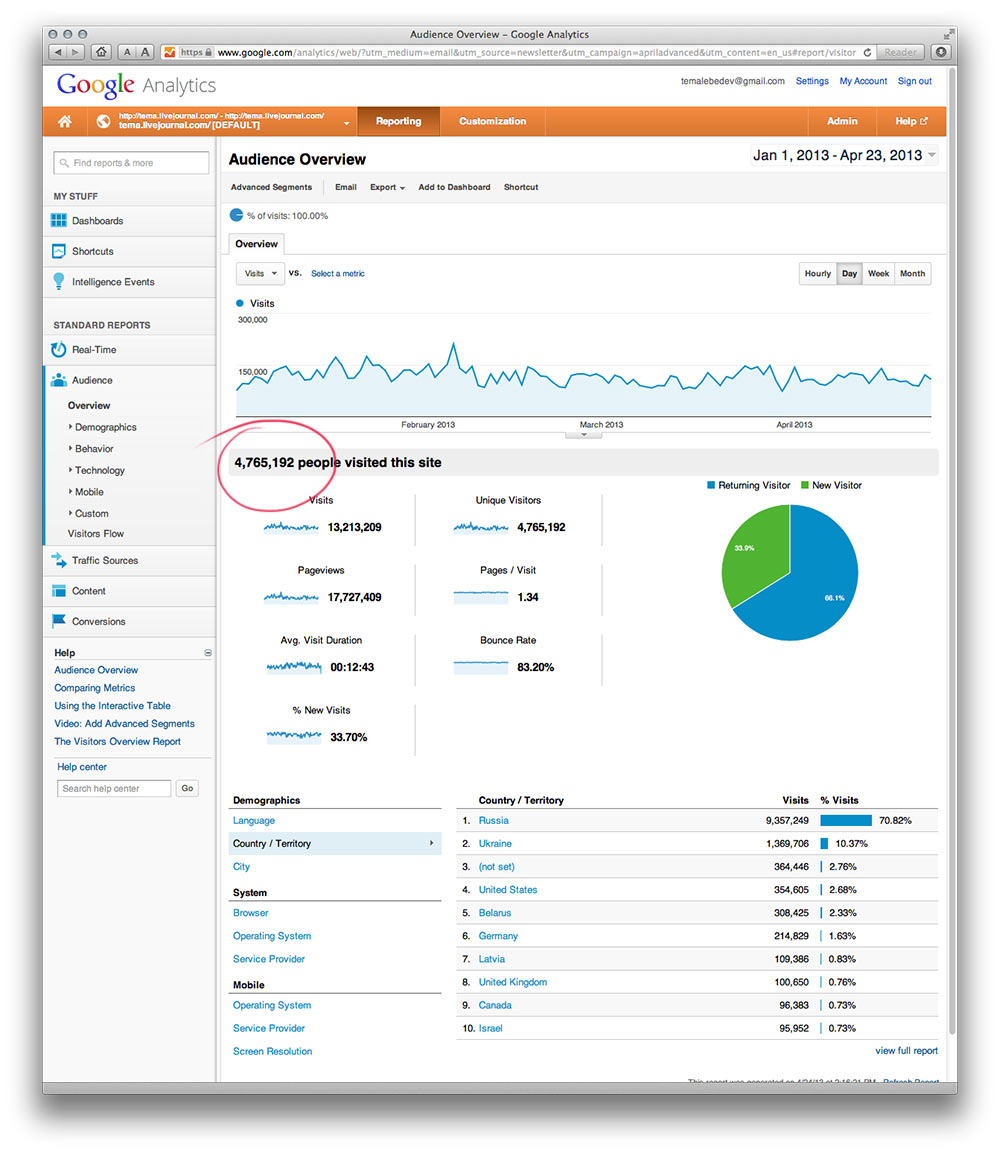The height and width of the screenshot is (1153, 1000).
Task: Select Country / Territory demographic row
Action: [x=335, y=843]
